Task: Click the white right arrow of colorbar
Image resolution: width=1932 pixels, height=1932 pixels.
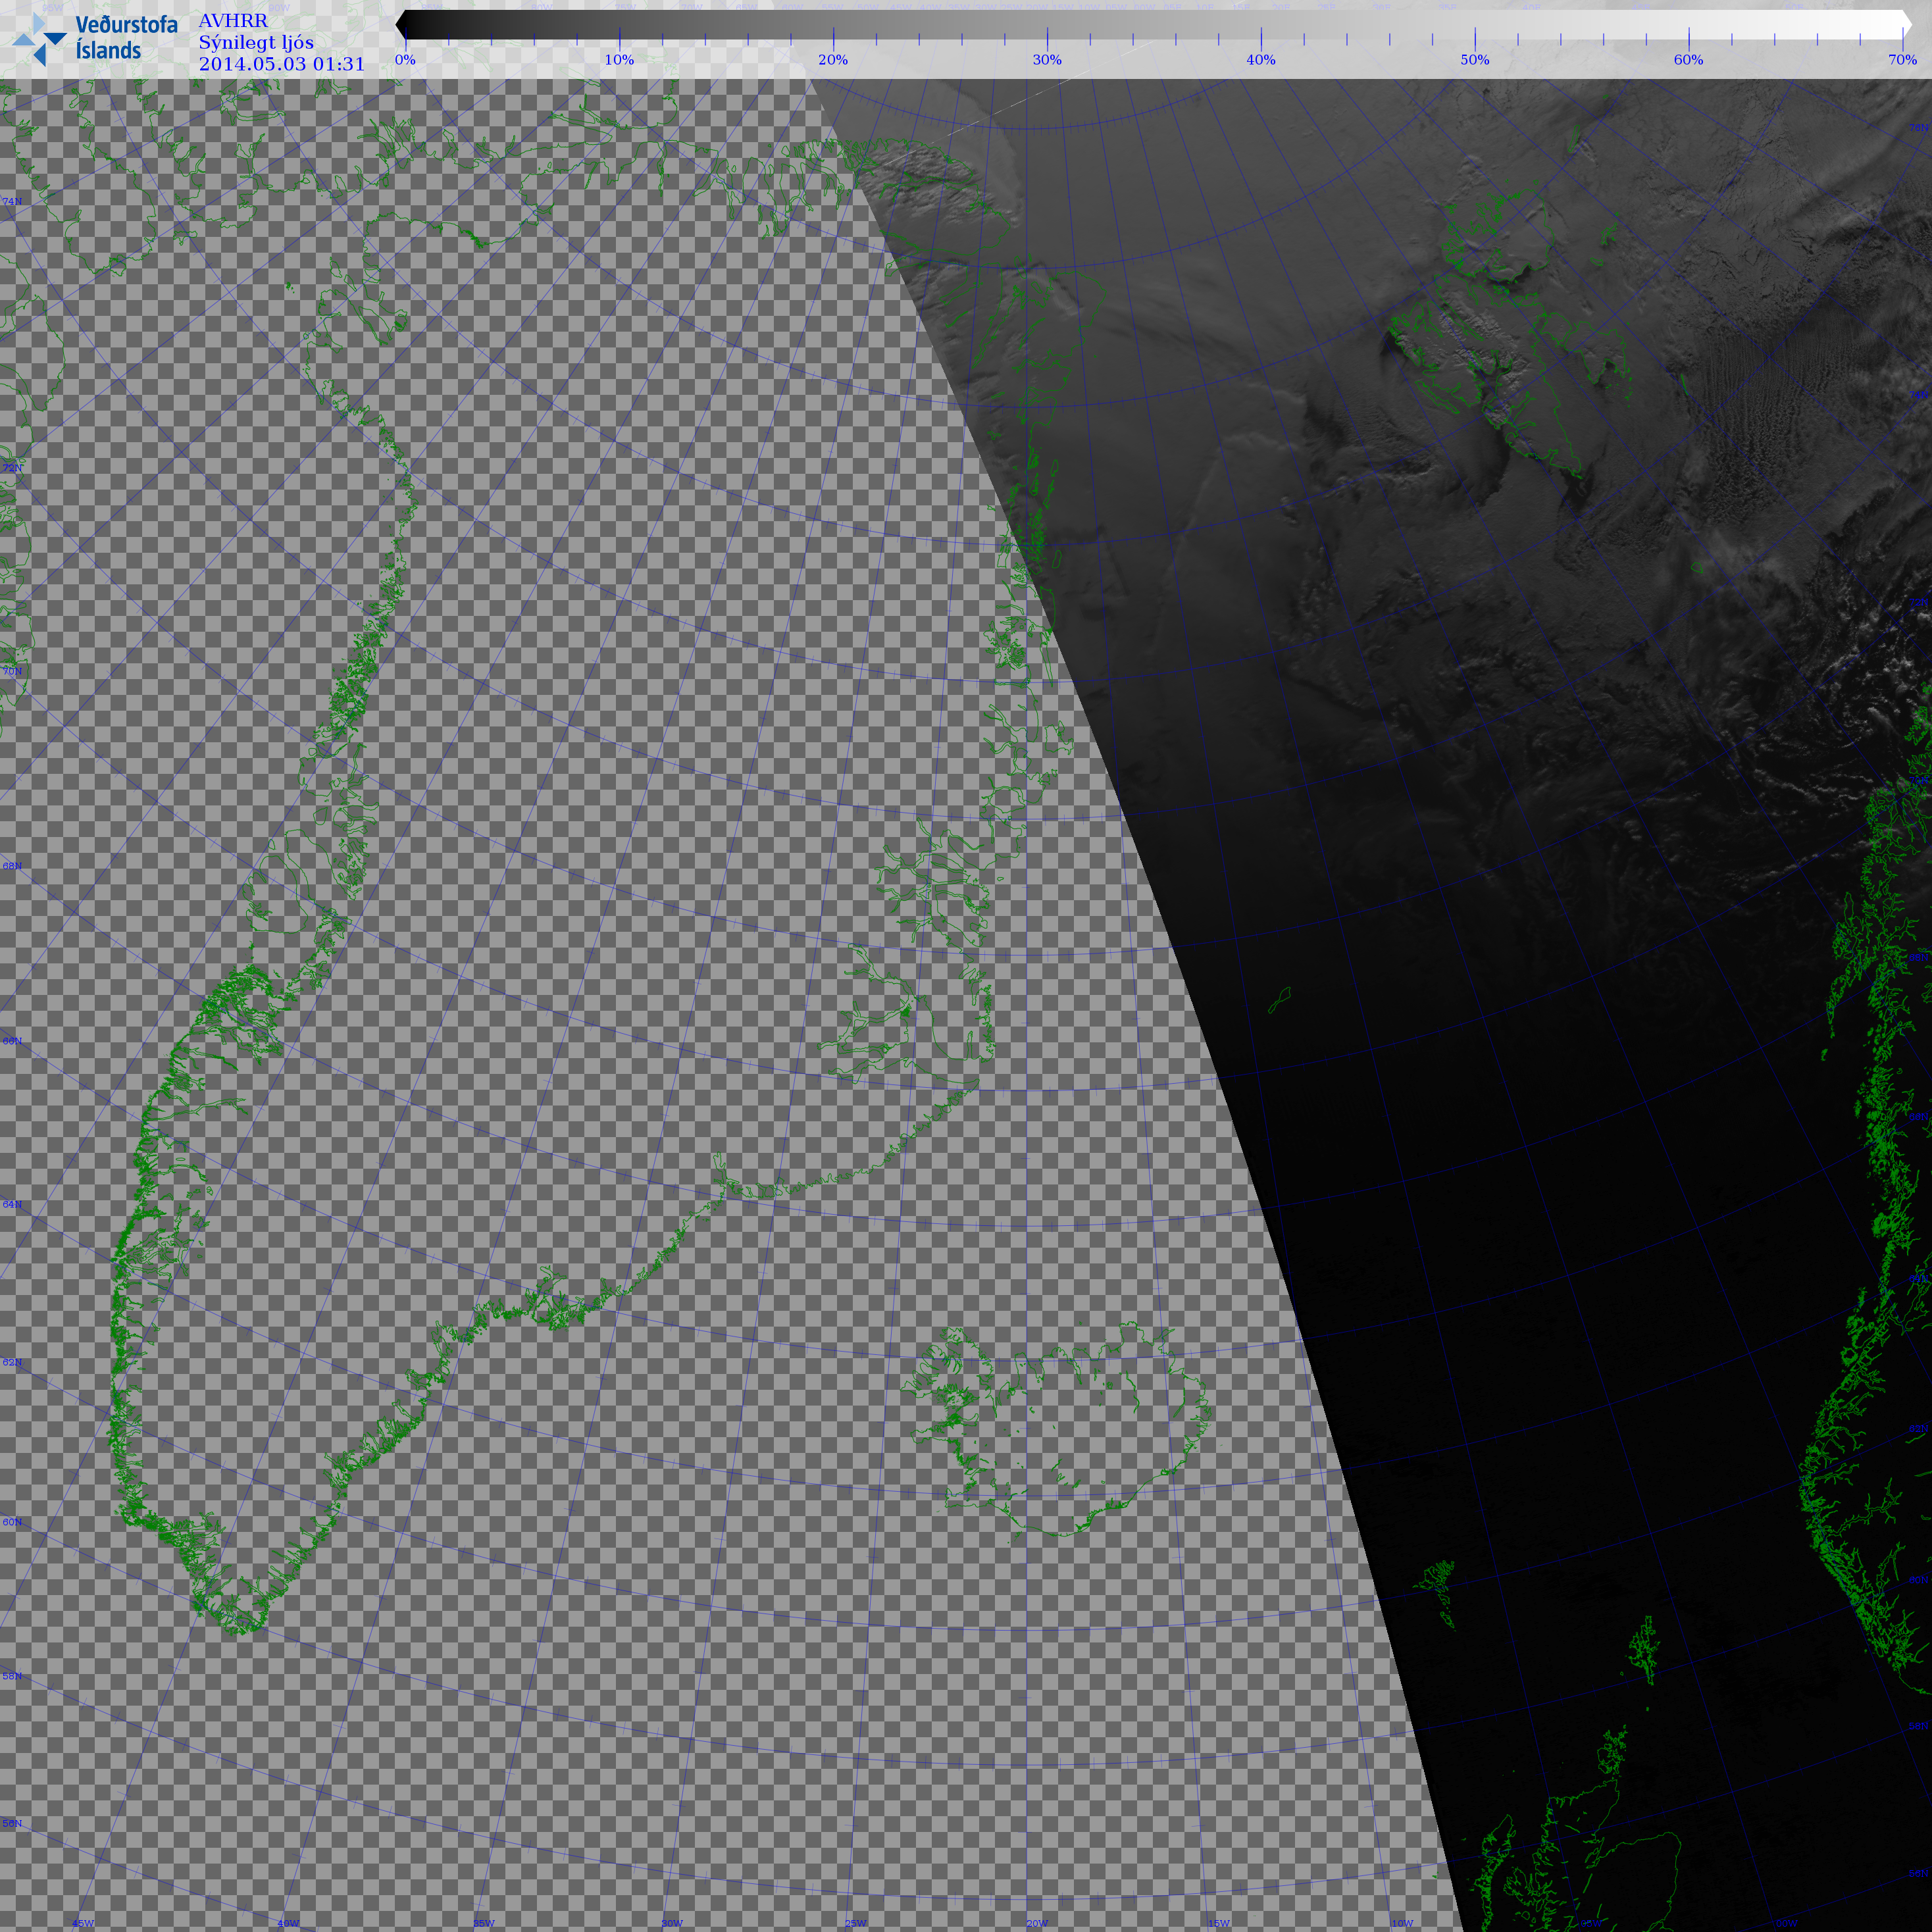Action: tap(1906, 25)
